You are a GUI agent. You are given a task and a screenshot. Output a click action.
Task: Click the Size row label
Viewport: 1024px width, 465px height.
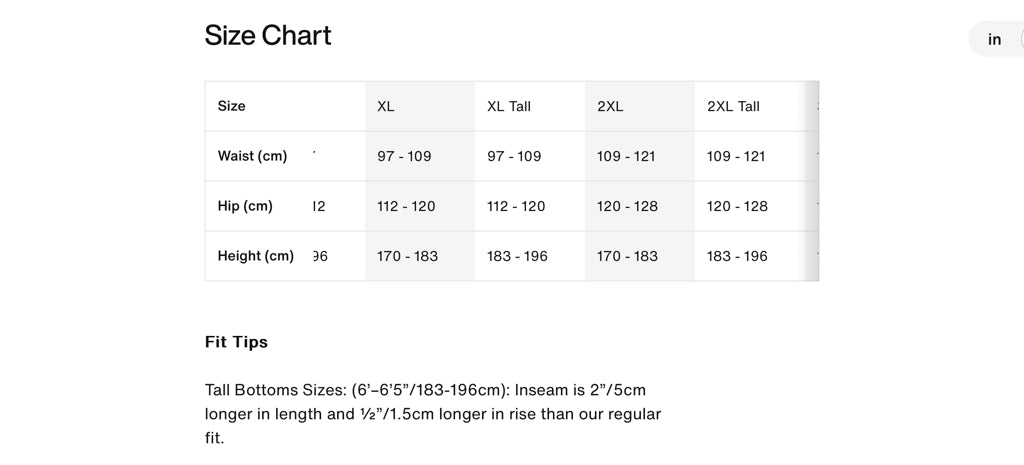232,106
